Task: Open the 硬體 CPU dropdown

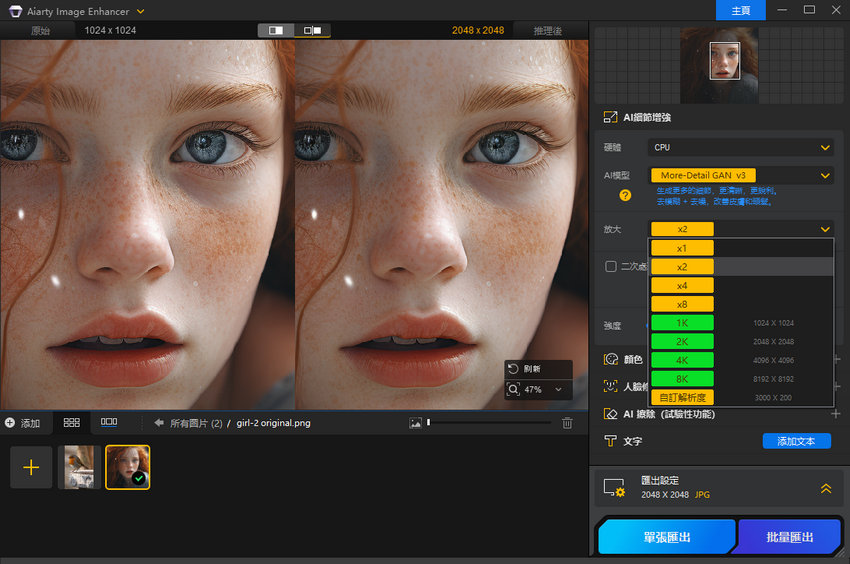Action: tap(740, 148)
